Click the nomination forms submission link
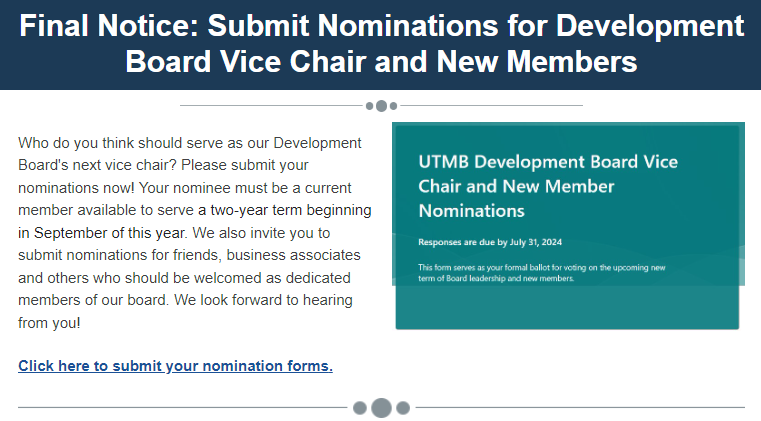This screenshot has width=761, height=421. point(175,366)
